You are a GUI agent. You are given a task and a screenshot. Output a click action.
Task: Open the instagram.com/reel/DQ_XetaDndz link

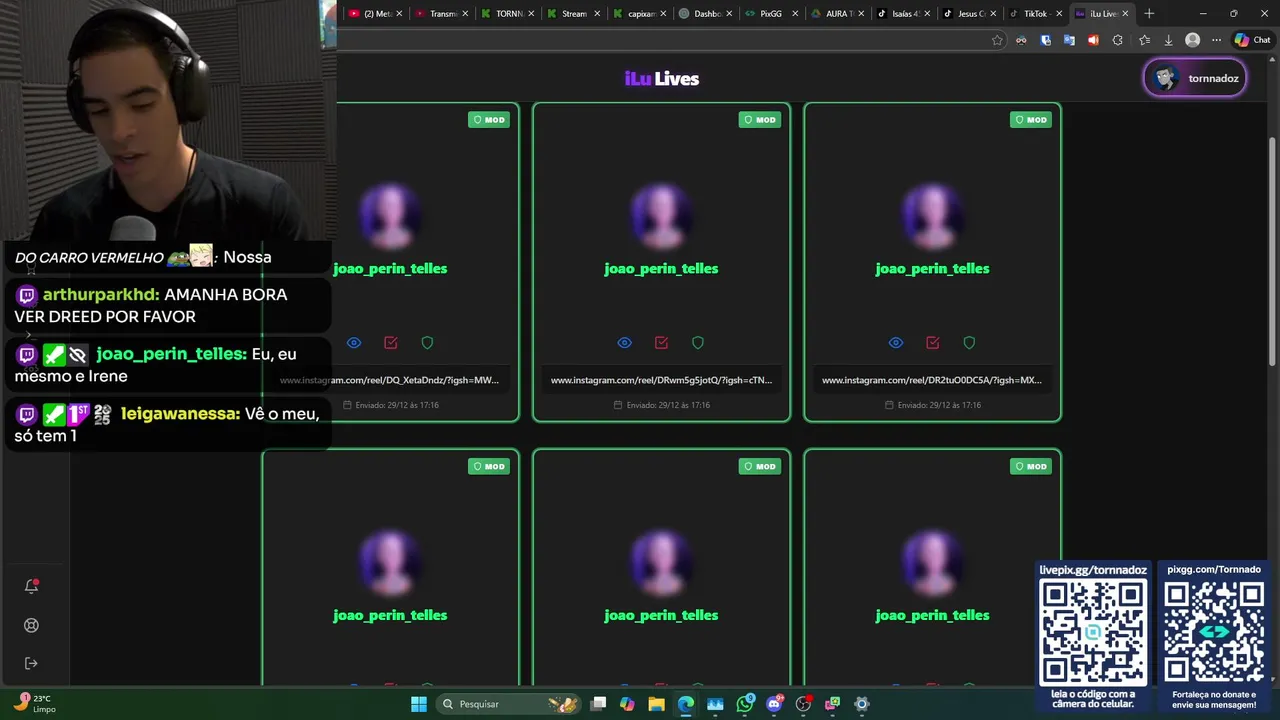click(390, 380)
